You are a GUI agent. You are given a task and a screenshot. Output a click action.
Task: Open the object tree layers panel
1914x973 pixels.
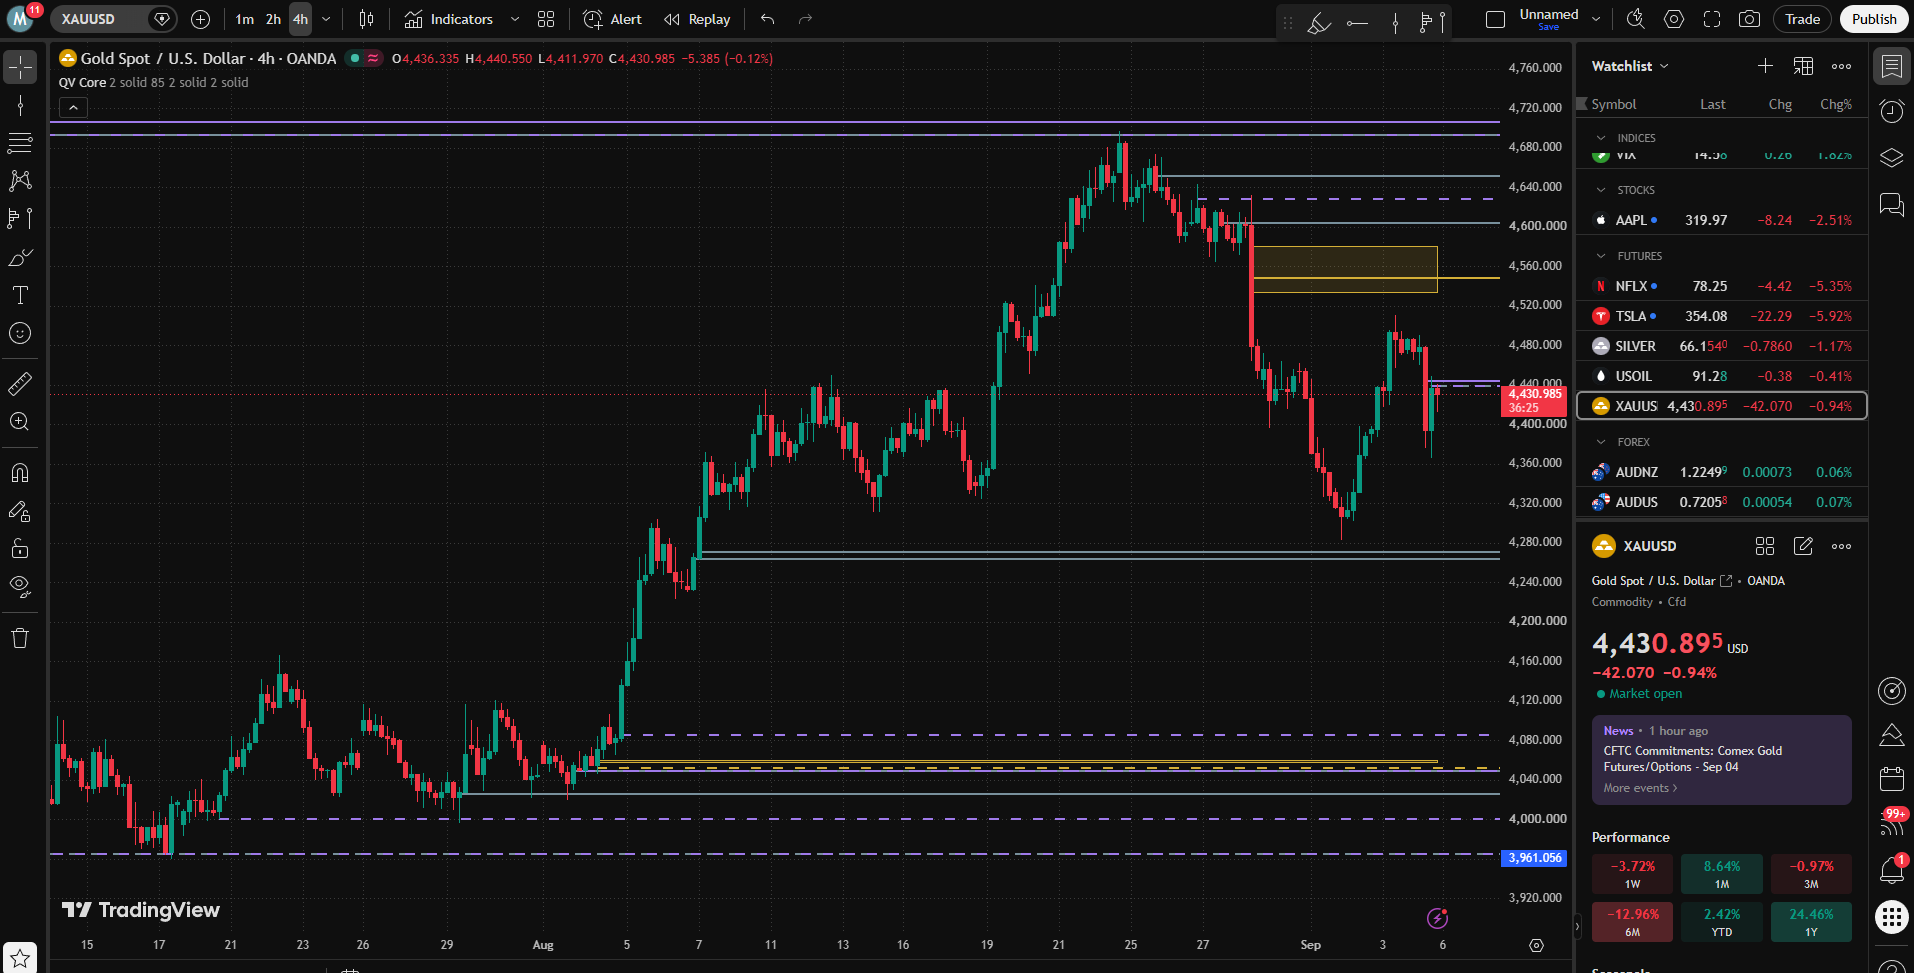coord(1891,158)
